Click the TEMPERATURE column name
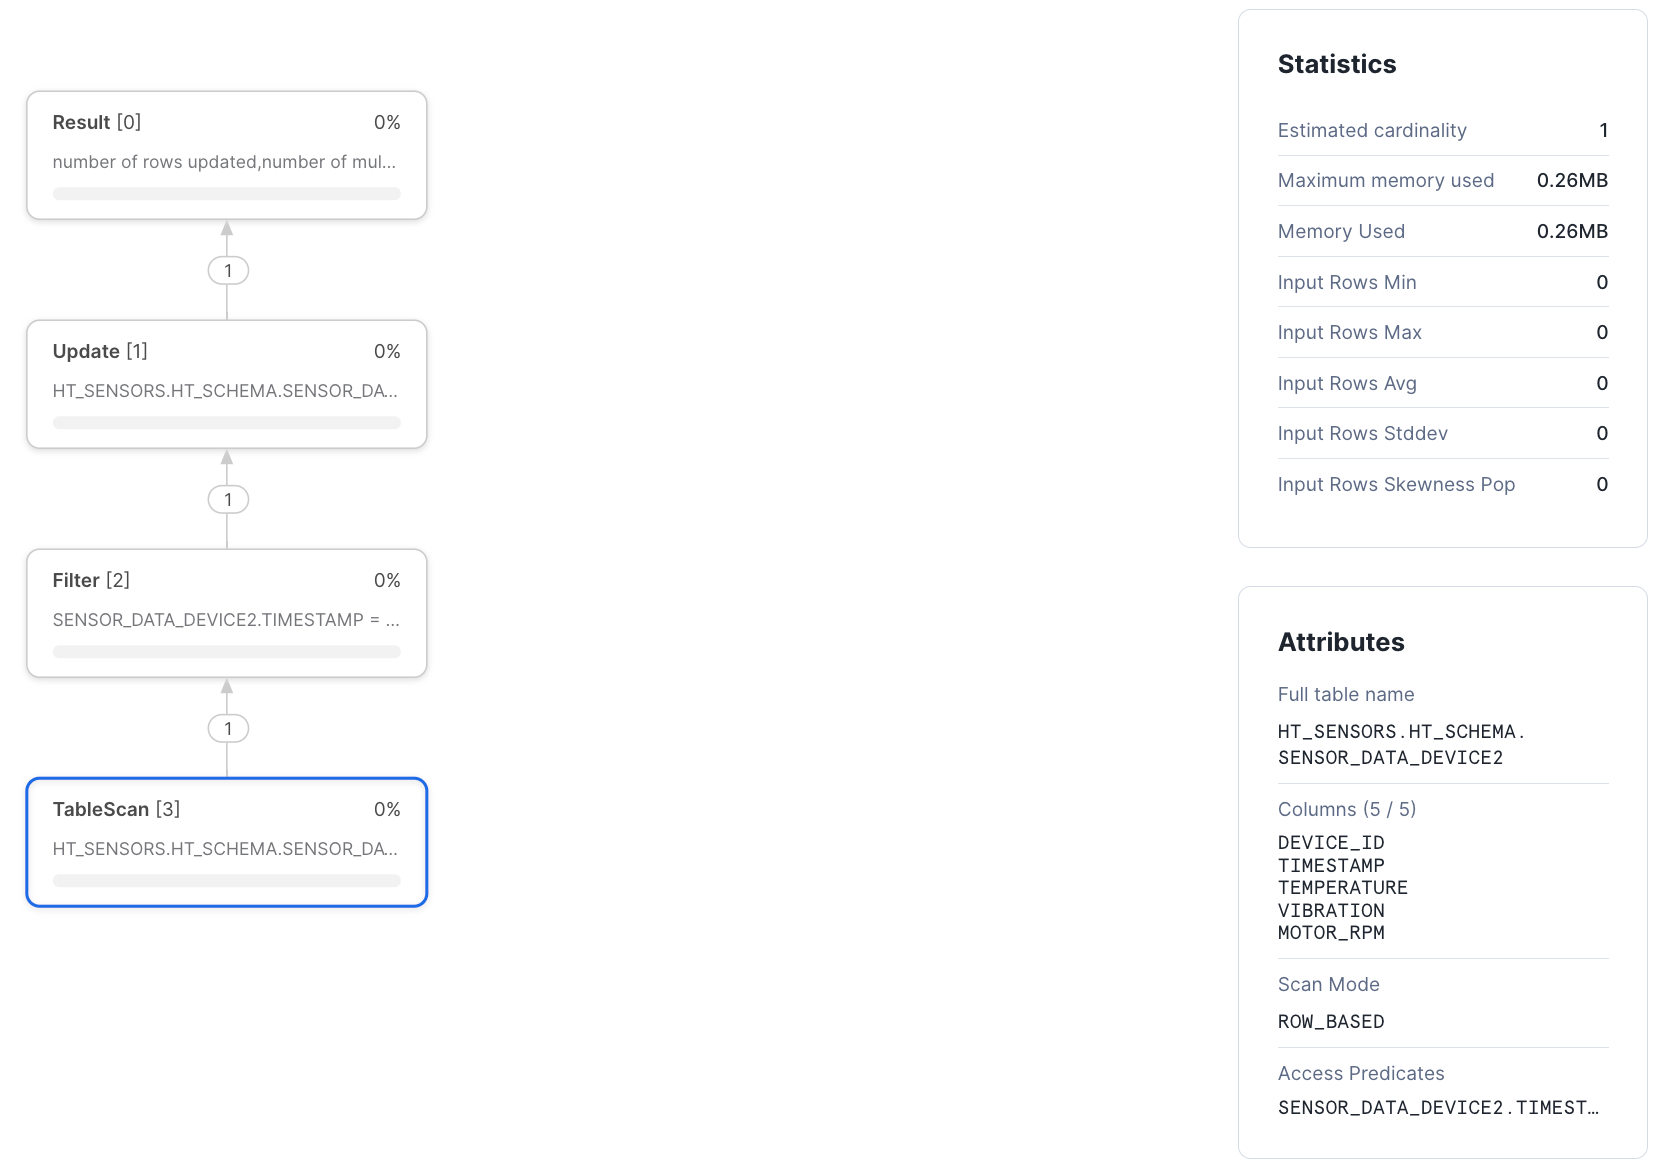 1342,887
